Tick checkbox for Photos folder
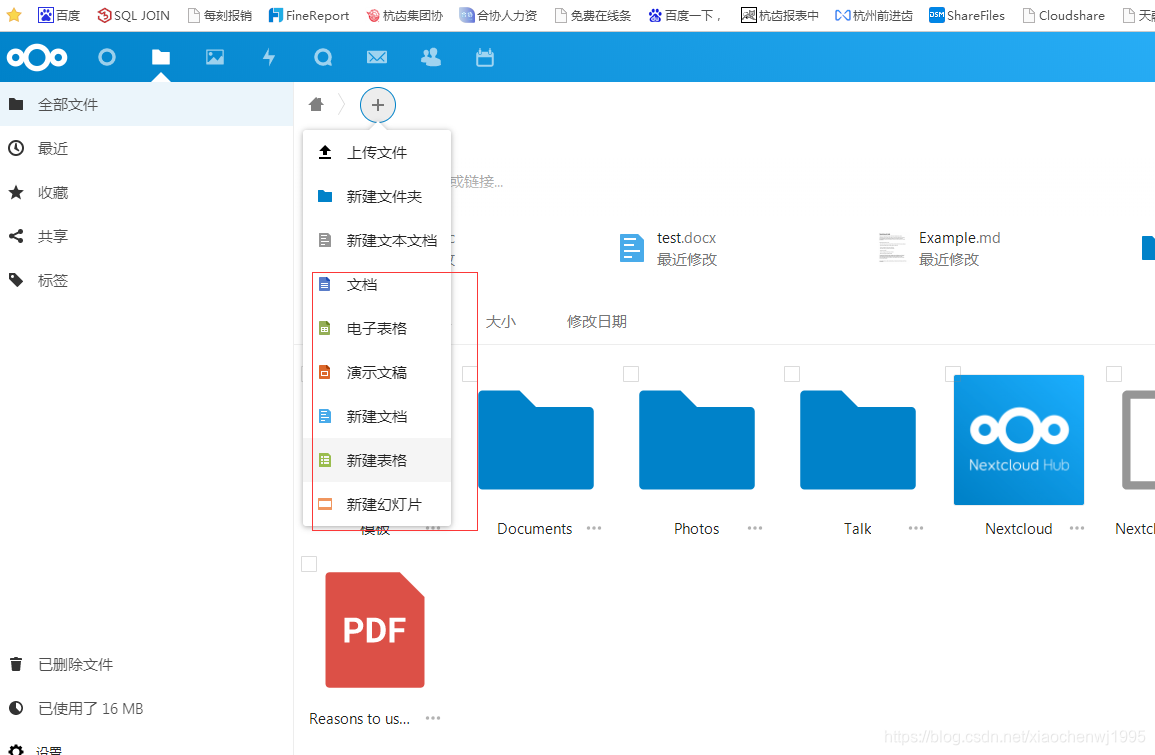 631,374
